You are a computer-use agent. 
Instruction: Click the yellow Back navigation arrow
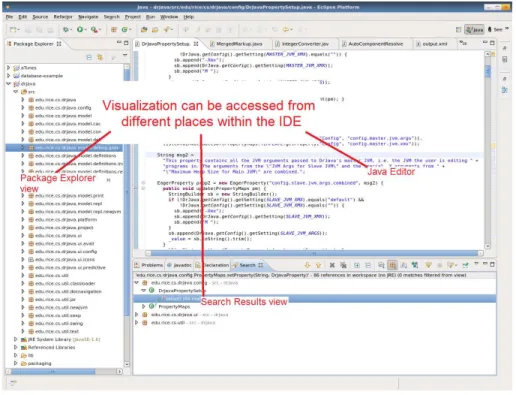click(286, 30)
